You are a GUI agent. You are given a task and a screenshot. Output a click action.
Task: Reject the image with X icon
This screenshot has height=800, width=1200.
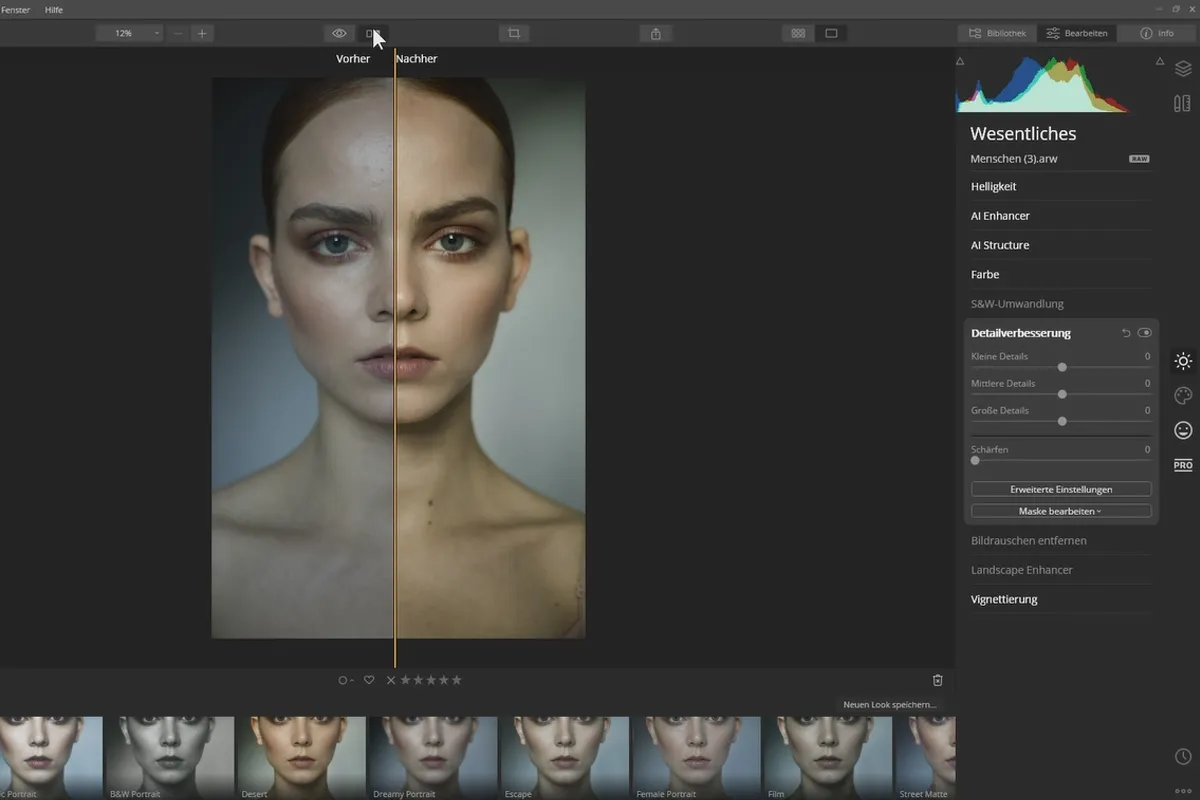(x=391, y=680)
